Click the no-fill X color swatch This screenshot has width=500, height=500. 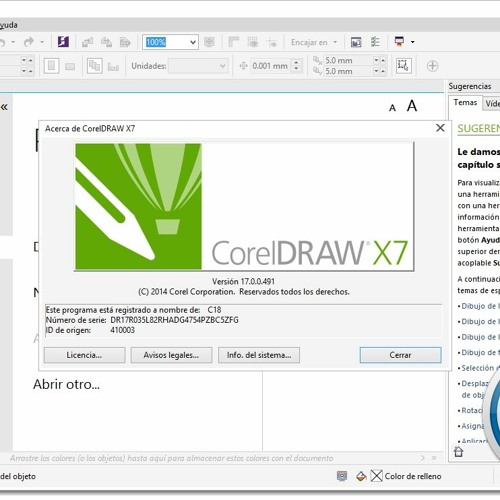pos(376,476)
